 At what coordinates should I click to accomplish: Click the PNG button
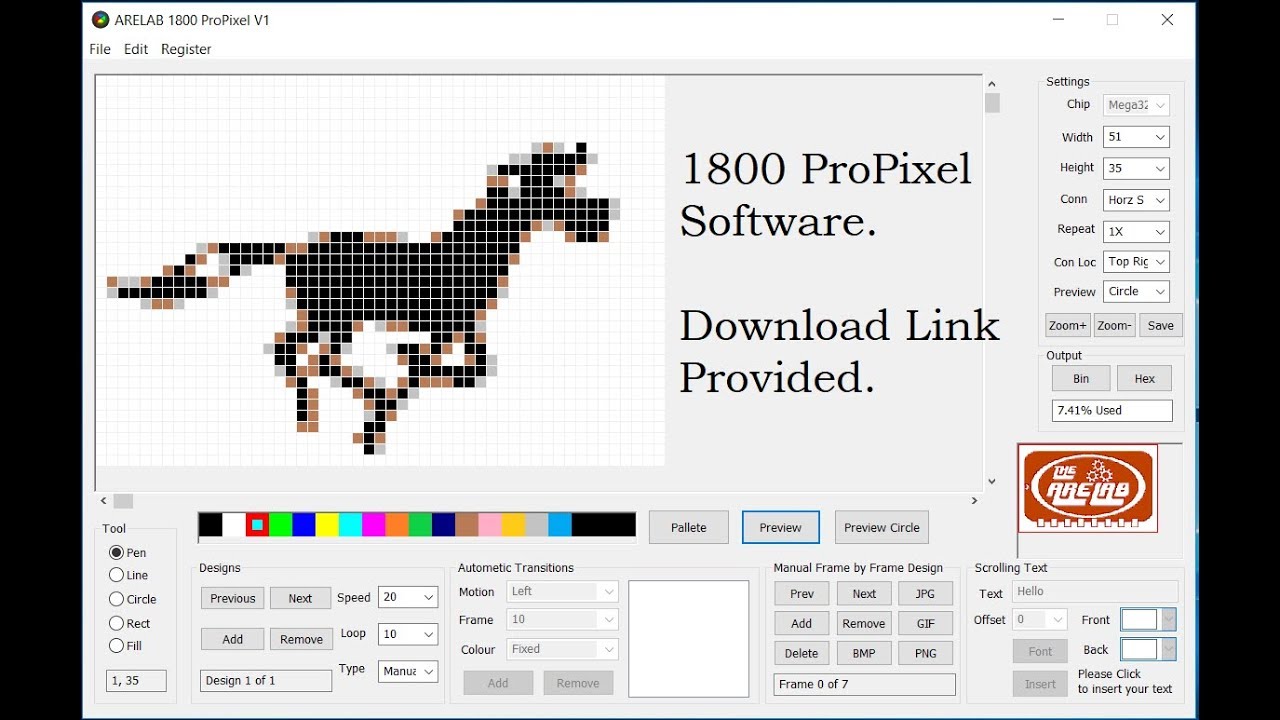tap(926, 653)
